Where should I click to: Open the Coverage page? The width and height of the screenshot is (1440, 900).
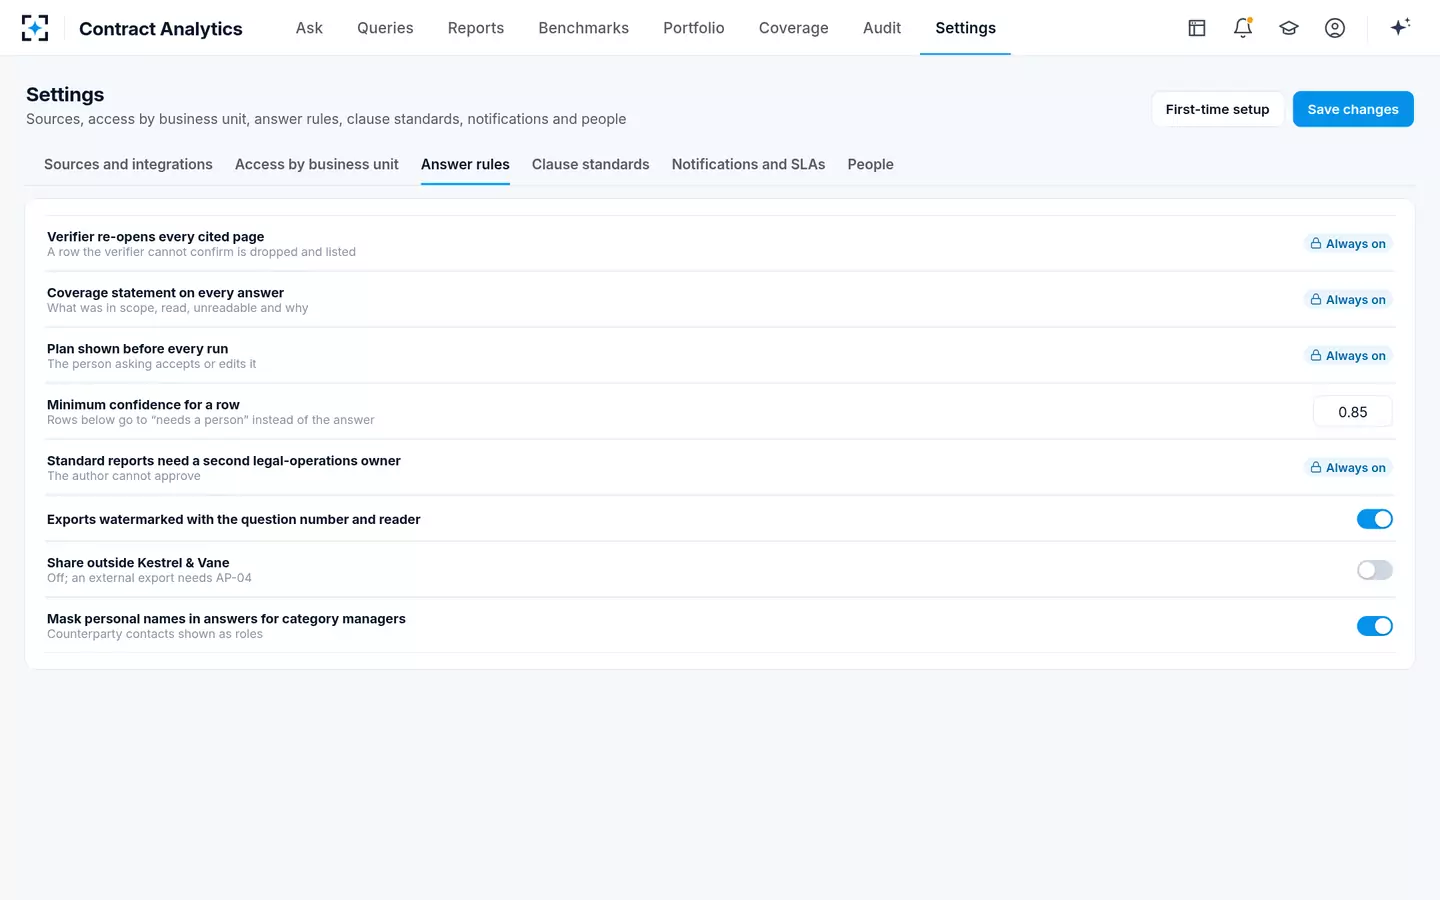coord(794,28)
